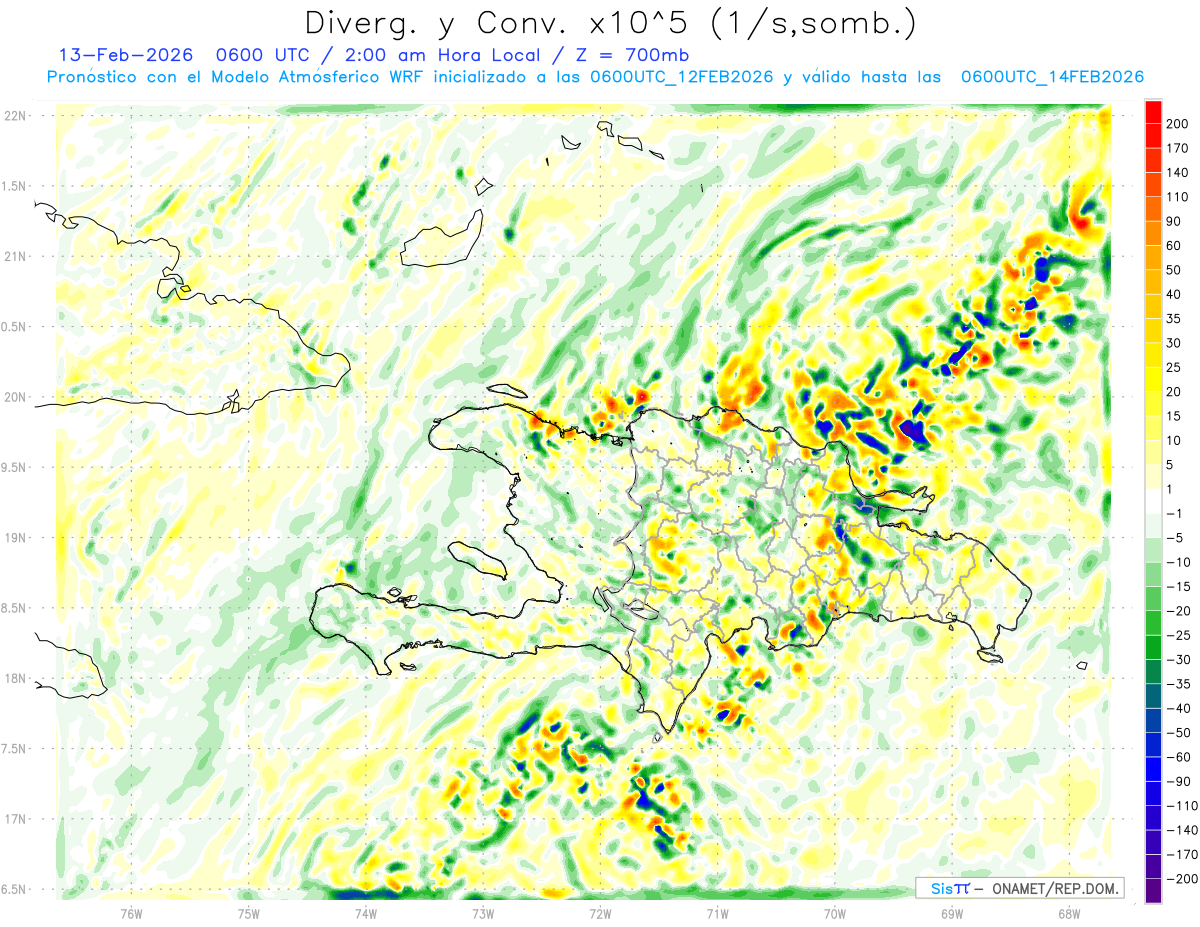Click the "19N" latitude label
This screenshot has height=927, width=1200.
click(x=15, y=538)
